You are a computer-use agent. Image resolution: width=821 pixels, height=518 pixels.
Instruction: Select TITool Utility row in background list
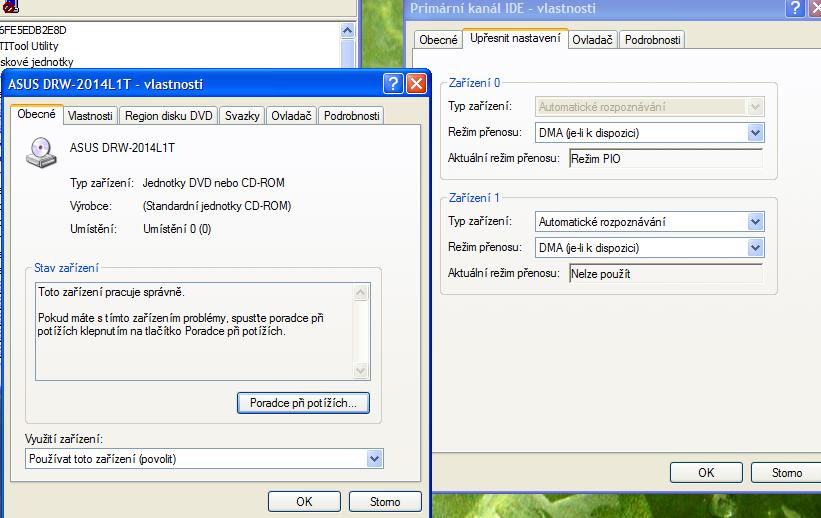(x=29, y=46)
